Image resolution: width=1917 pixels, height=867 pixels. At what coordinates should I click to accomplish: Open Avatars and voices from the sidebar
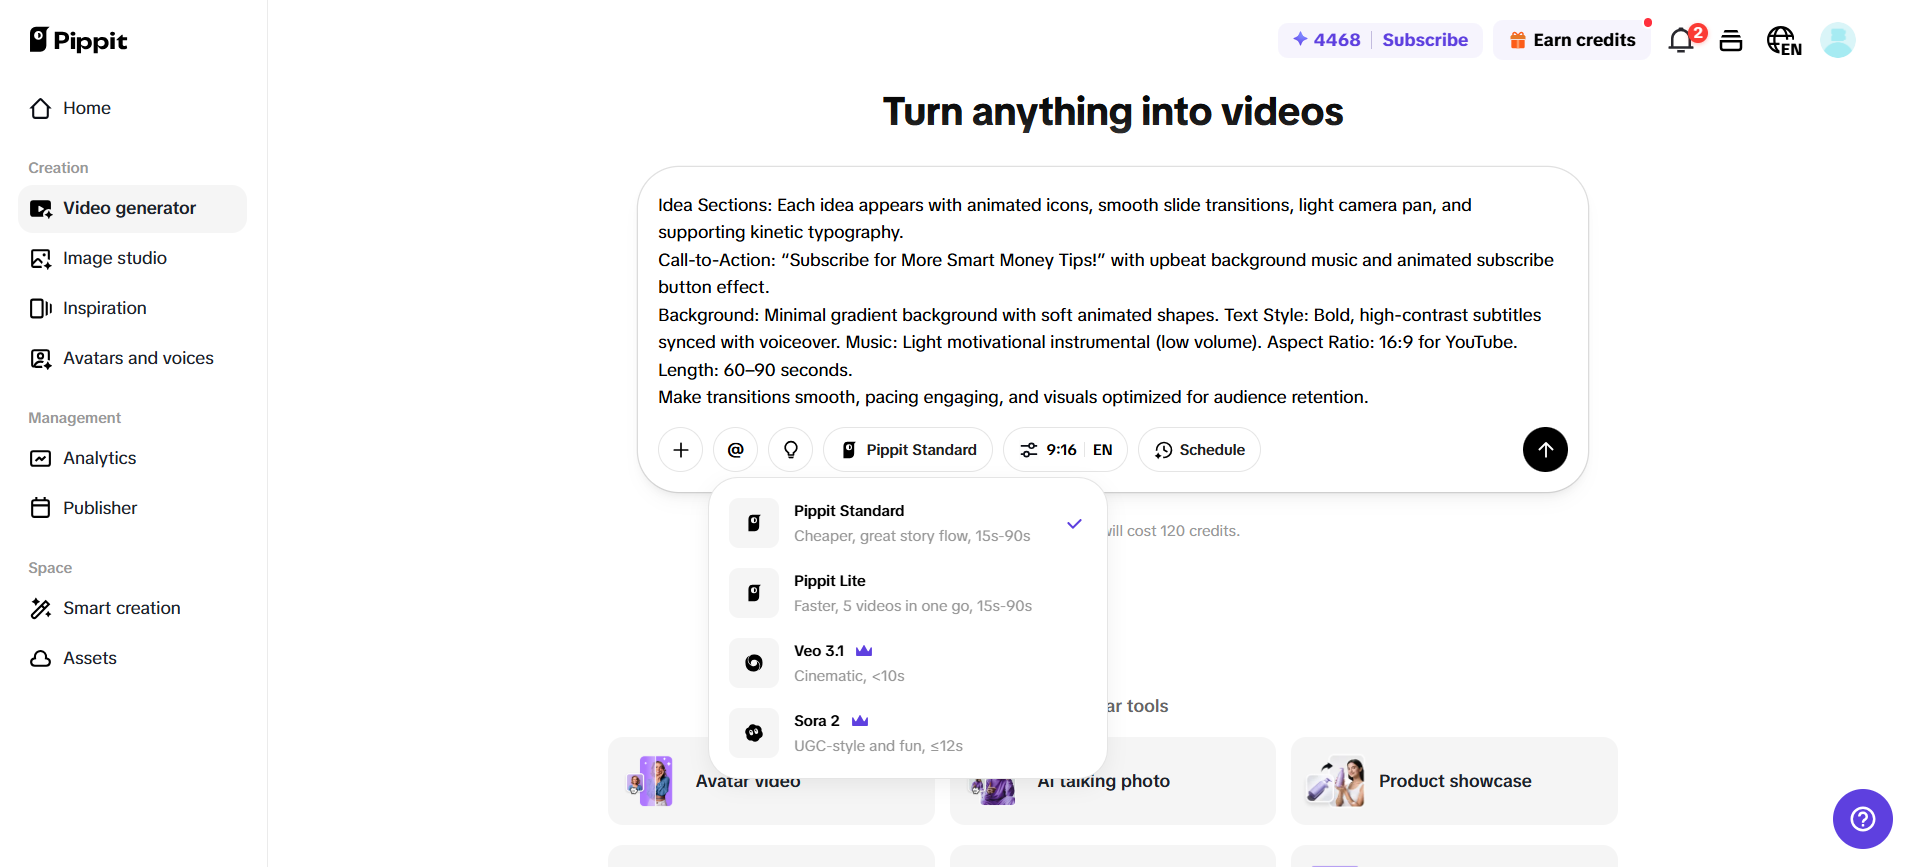132,358
